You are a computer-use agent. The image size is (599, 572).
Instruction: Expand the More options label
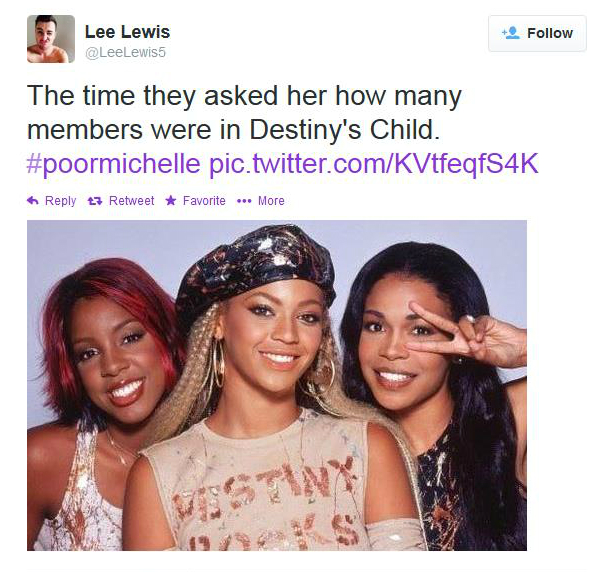click(271, 201)
